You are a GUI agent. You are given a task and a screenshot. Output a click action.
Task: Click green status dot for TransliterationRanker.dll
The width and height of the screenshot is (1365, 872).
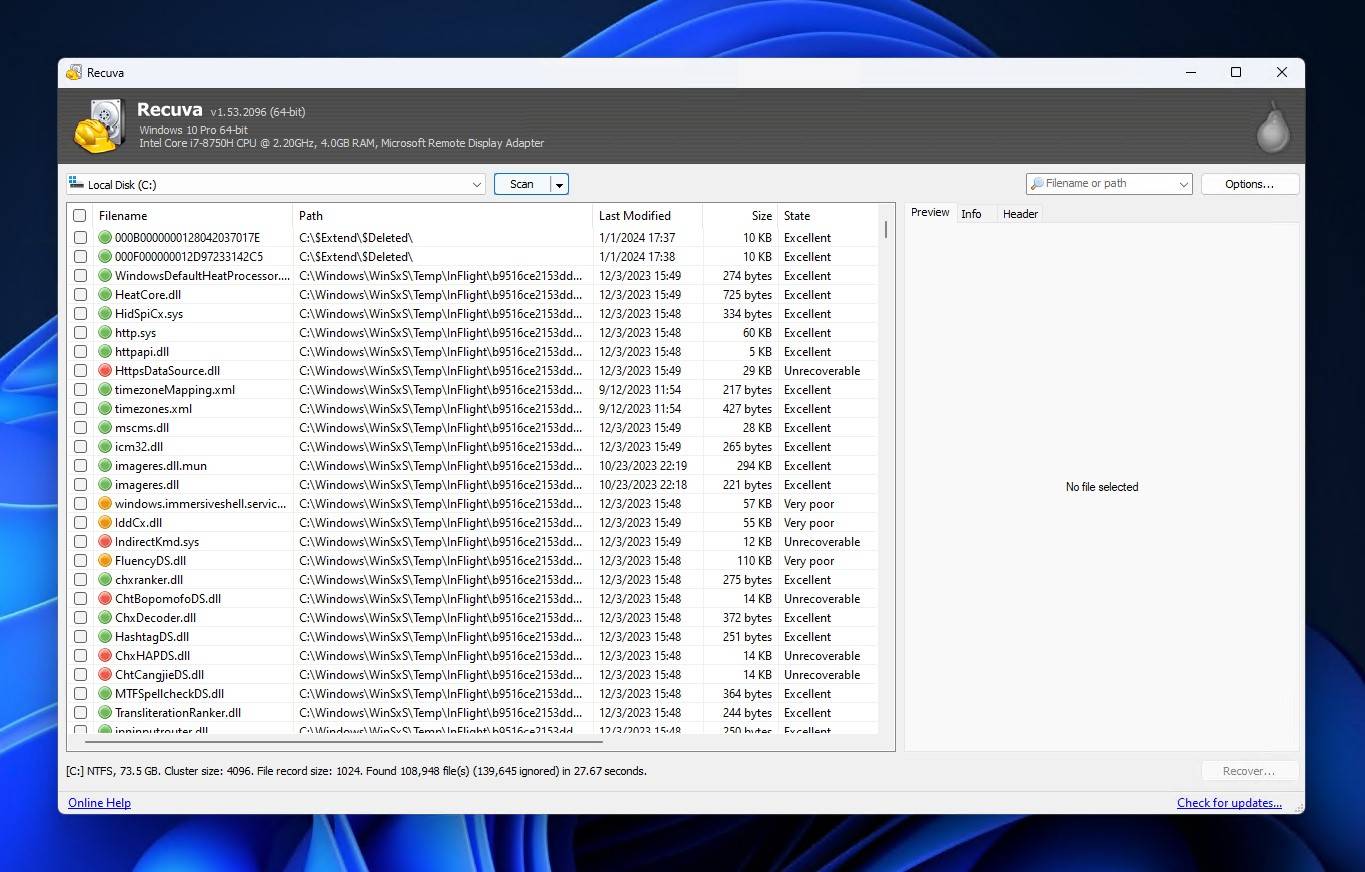pos(105,713)
